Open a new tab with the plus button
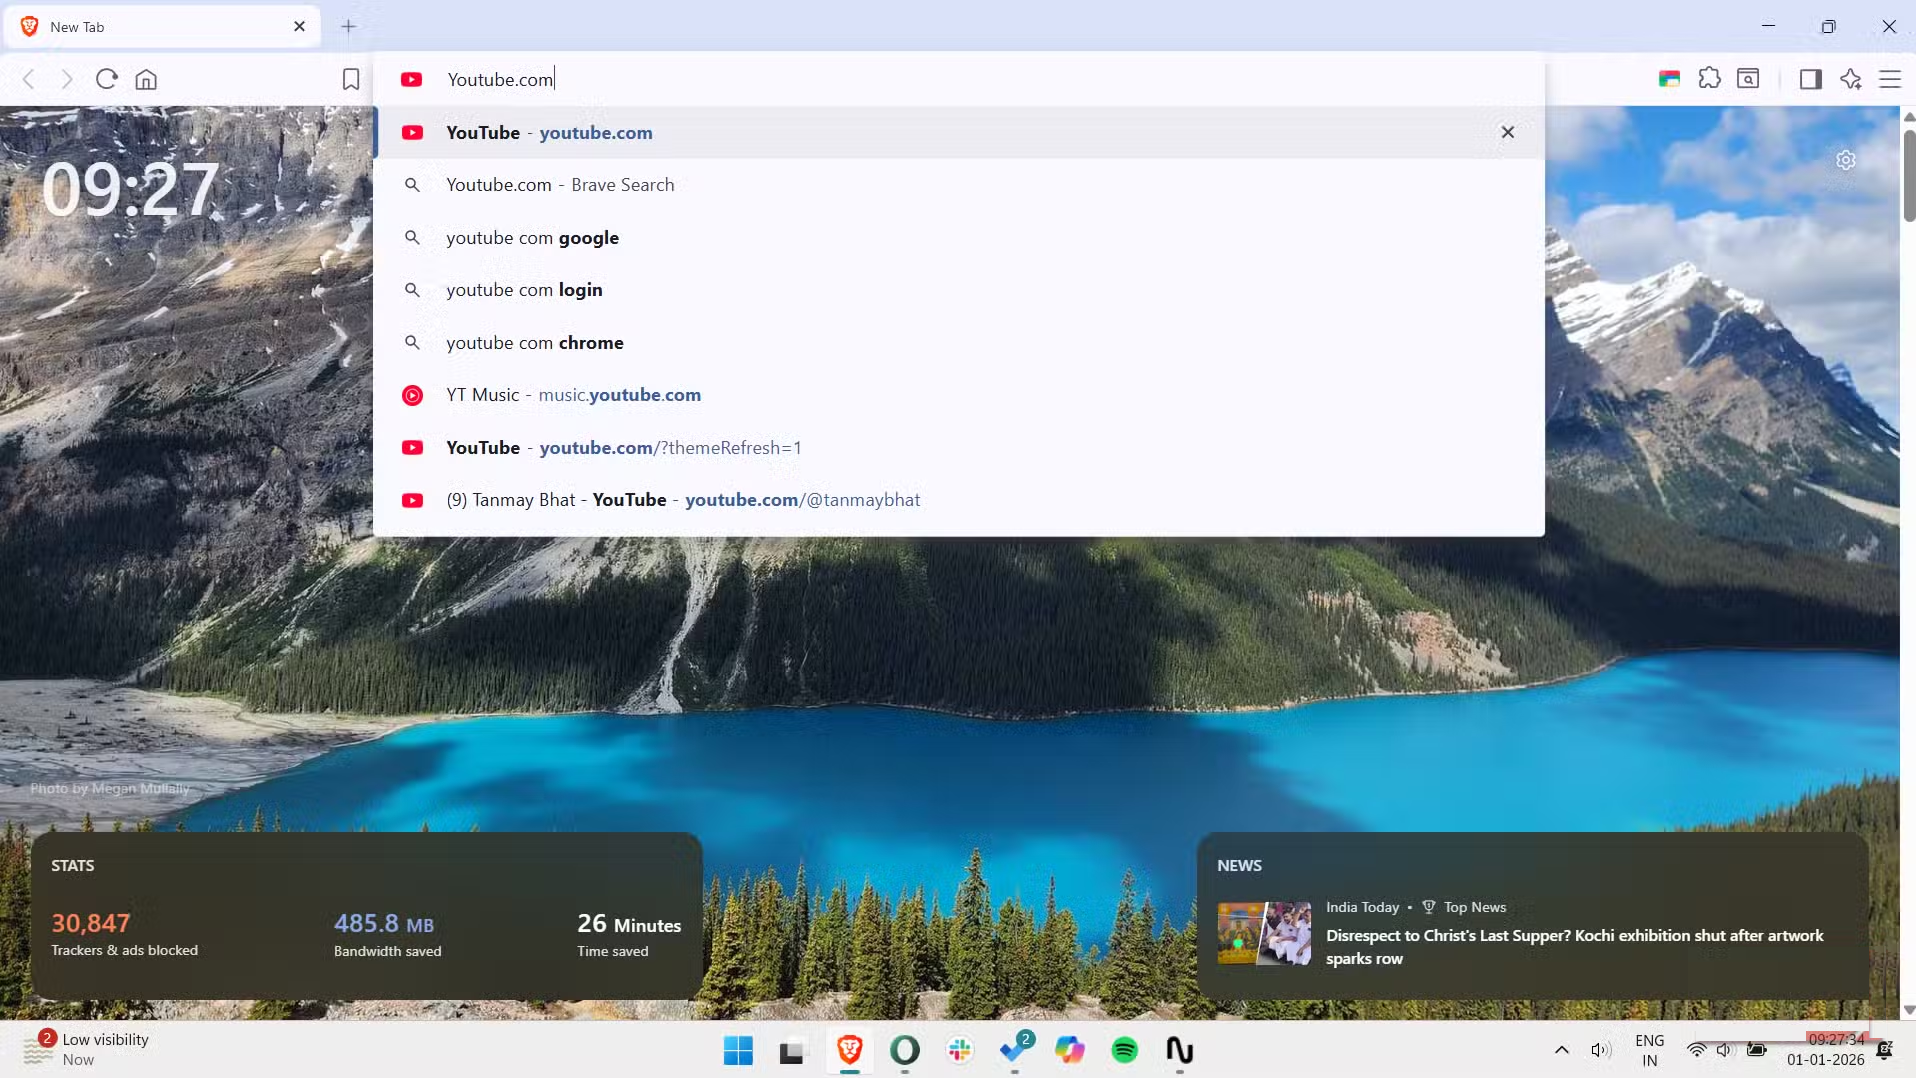 (348, 27)
